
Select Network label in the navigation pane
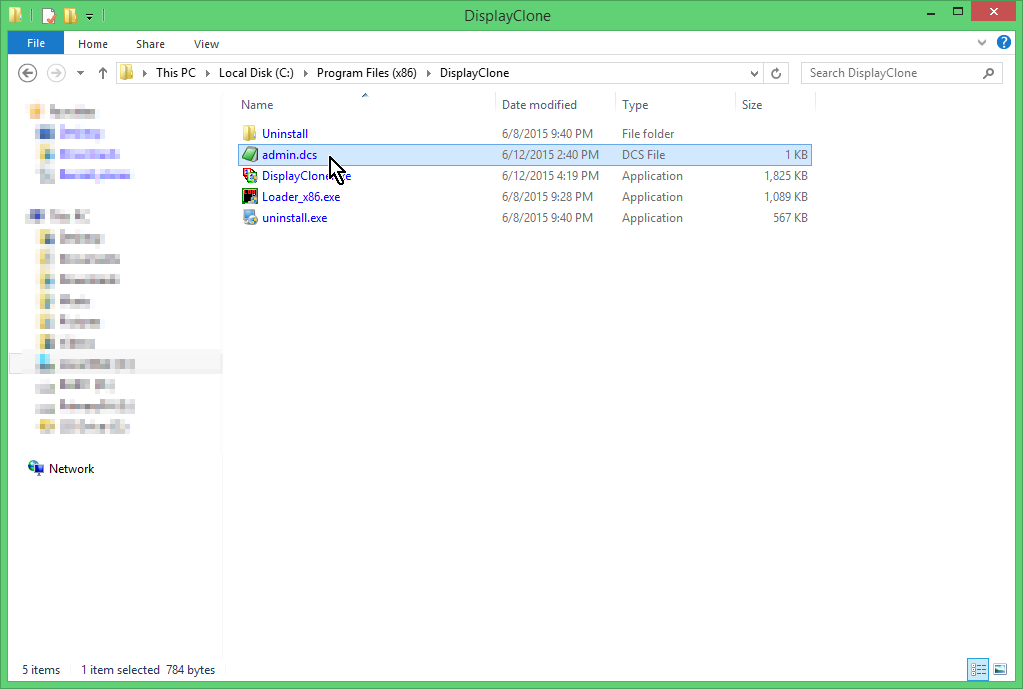(71, 468)
